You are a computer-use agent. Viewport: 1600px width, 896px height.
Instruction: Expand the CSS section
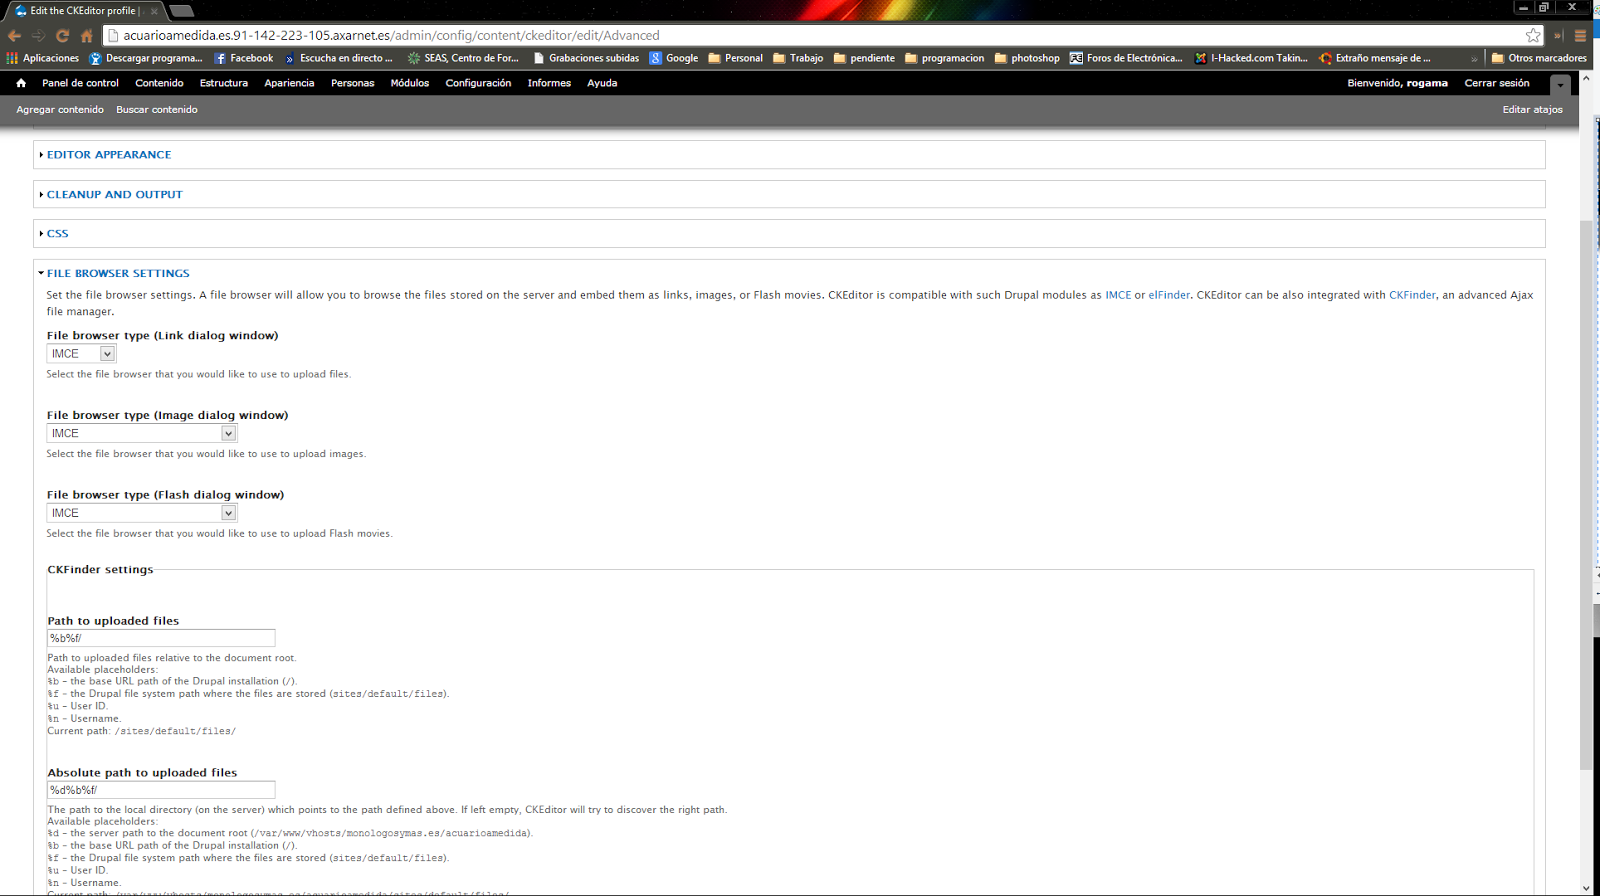click(x=58, y=234)
